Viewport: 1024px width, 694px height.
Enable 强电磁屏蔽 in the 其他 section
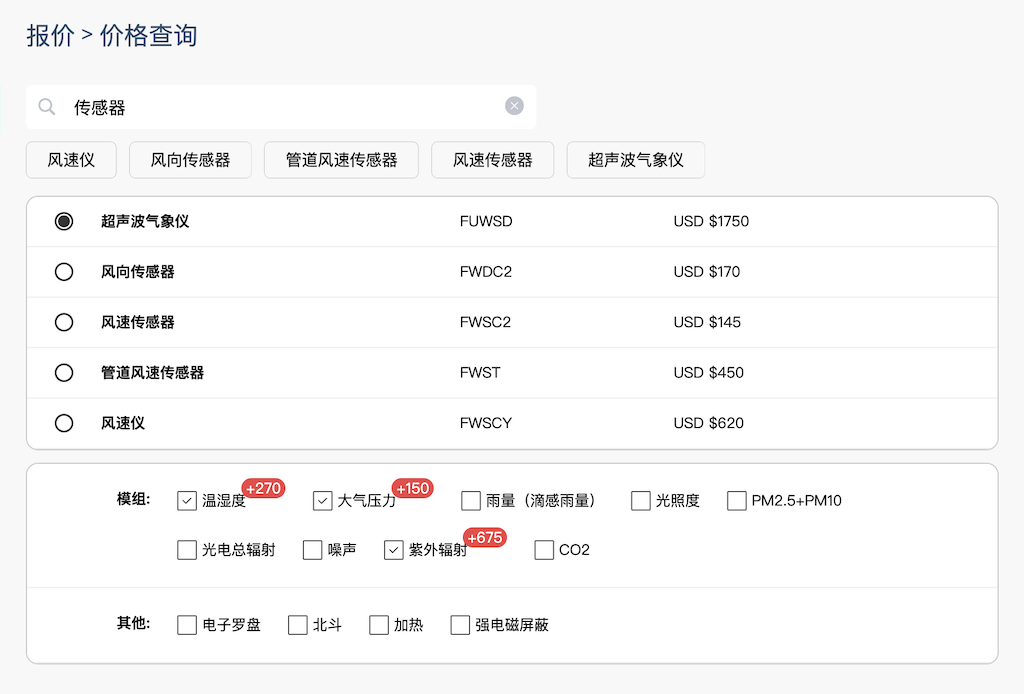[459, 624]
